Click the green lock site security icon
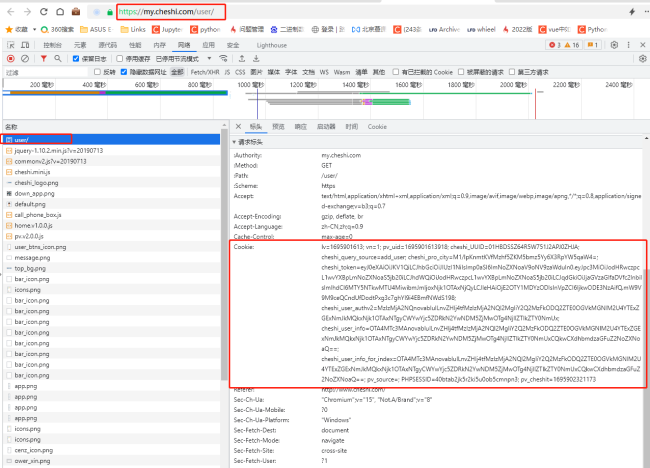The image size is (650, 468). click(x=110, y=12)
